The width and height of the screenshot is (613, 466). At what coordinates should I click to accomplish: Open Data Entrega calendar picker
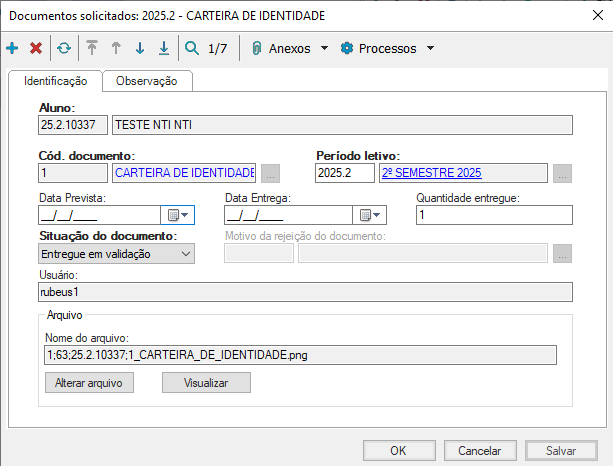(370, 215)
